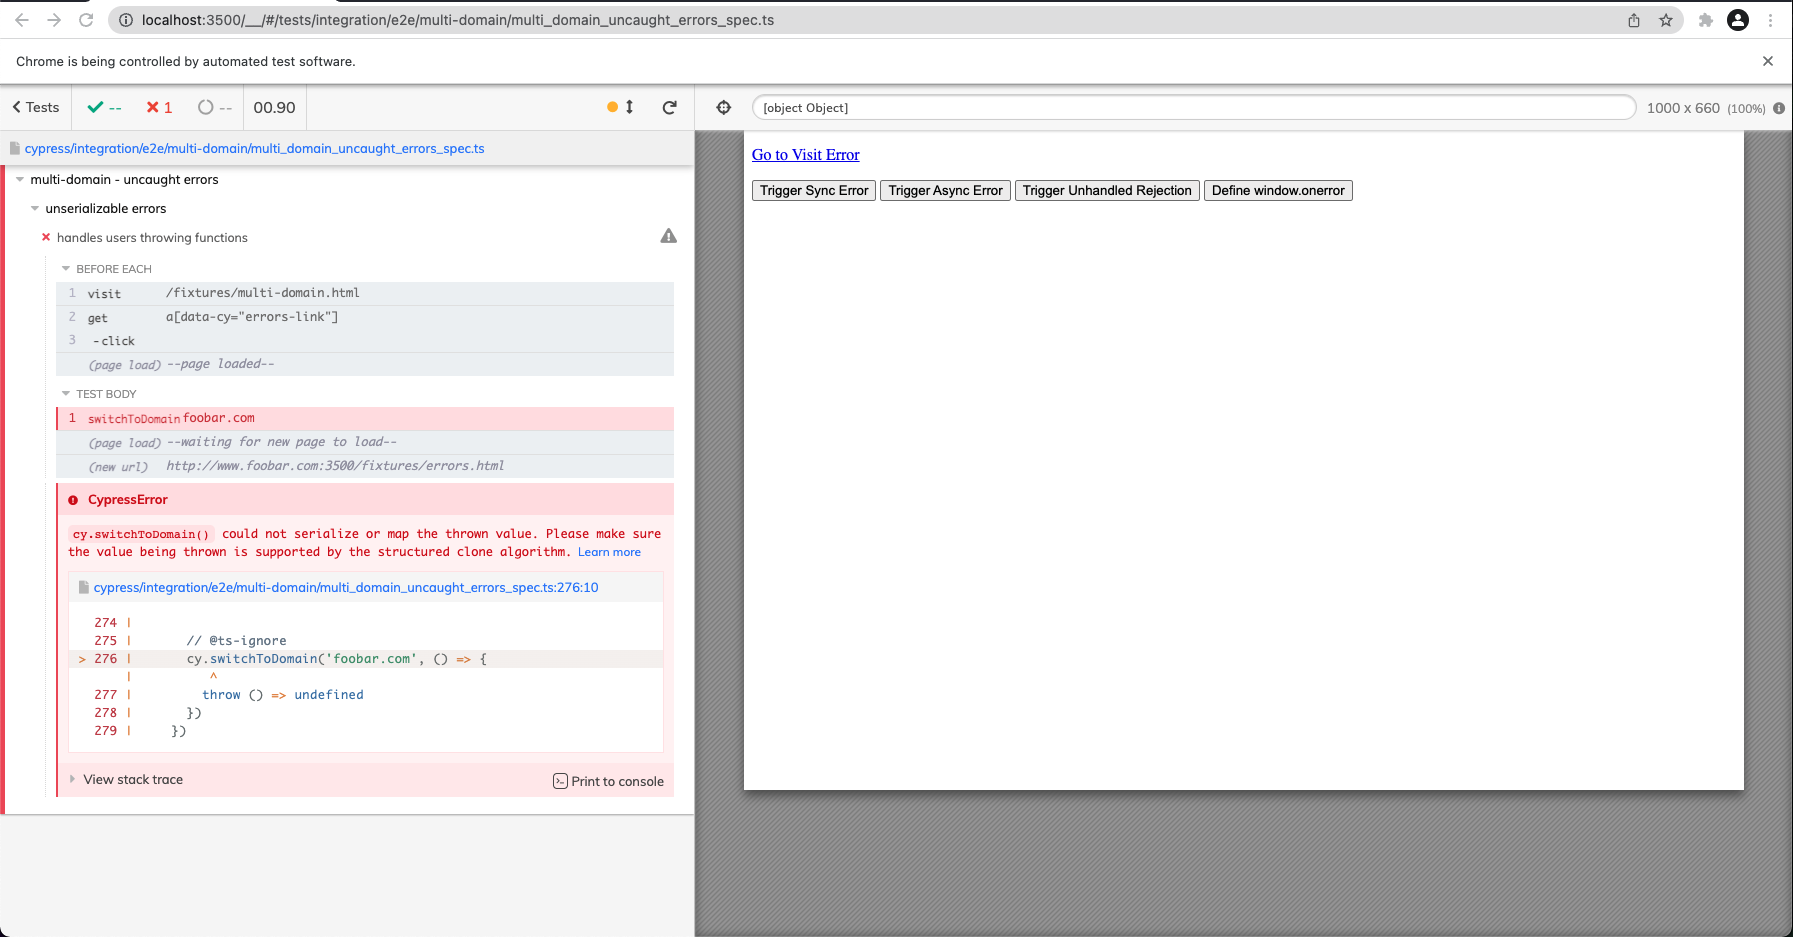1793x937 pixels.
Task: Open the spec file link in the header
Action: pyautogui.click(x=254, y=148)
